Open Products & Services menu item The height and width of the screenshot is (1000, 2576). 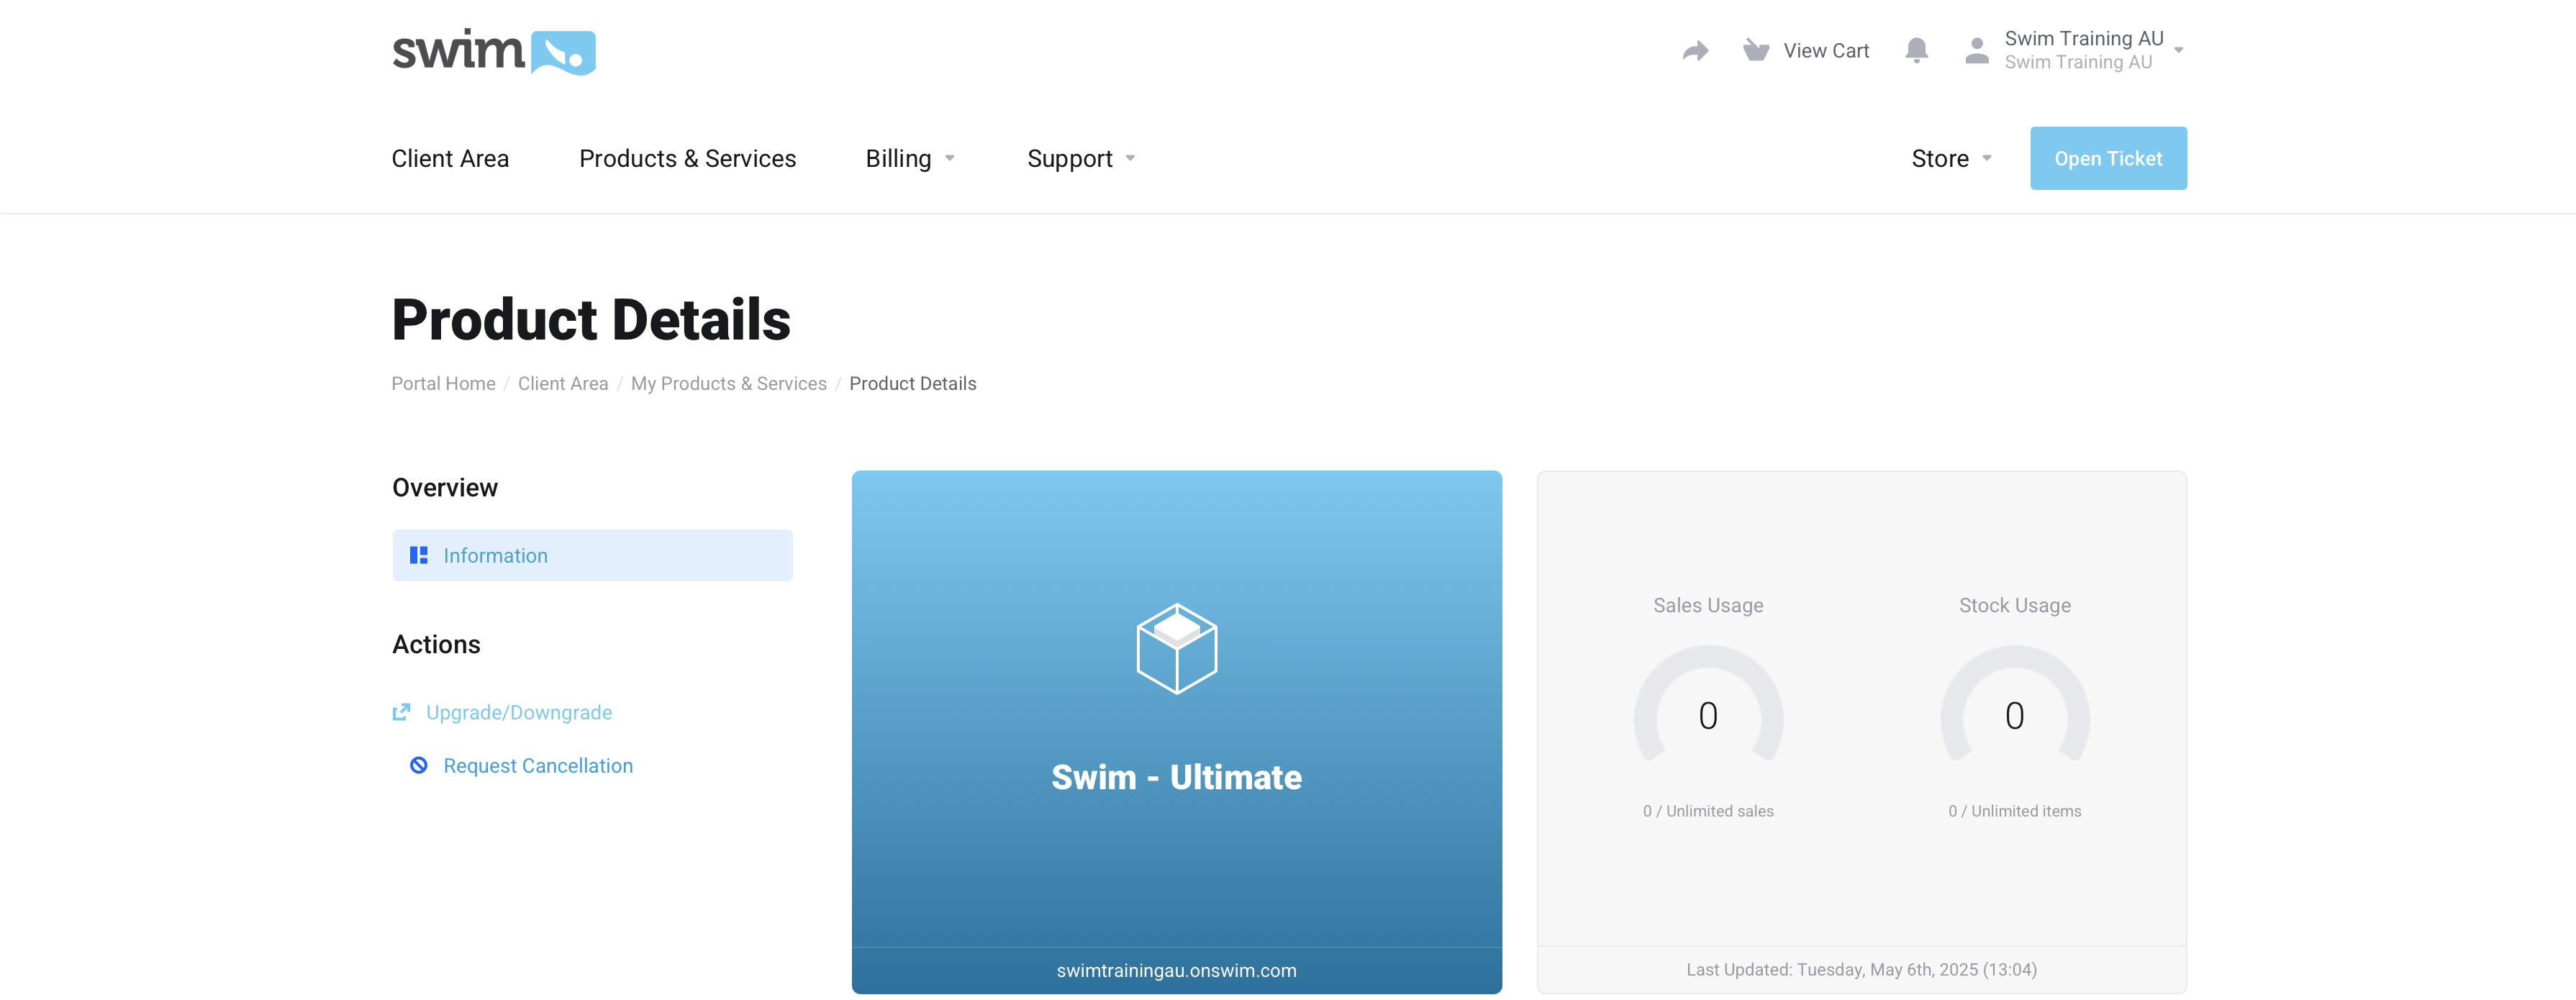pyautogui.click(x=688, y=158)
